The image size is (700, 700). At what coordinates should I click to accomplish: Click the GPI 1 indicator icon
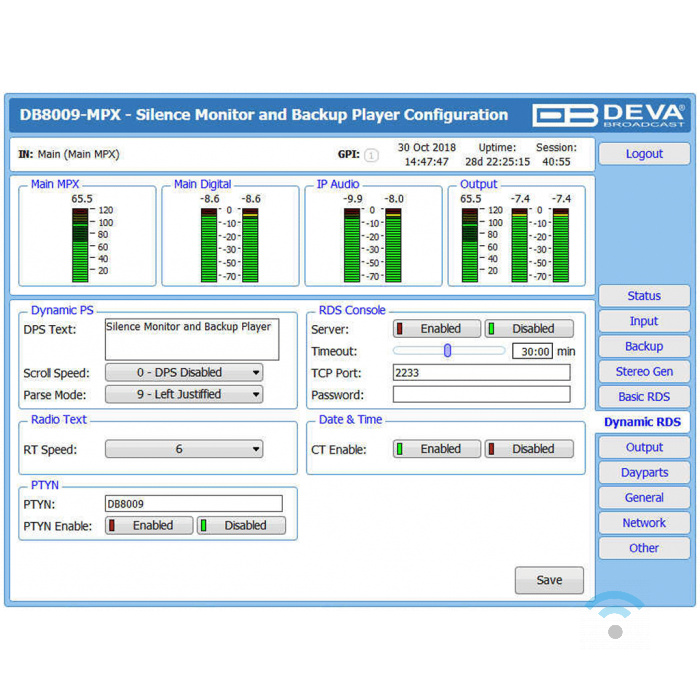371,155
